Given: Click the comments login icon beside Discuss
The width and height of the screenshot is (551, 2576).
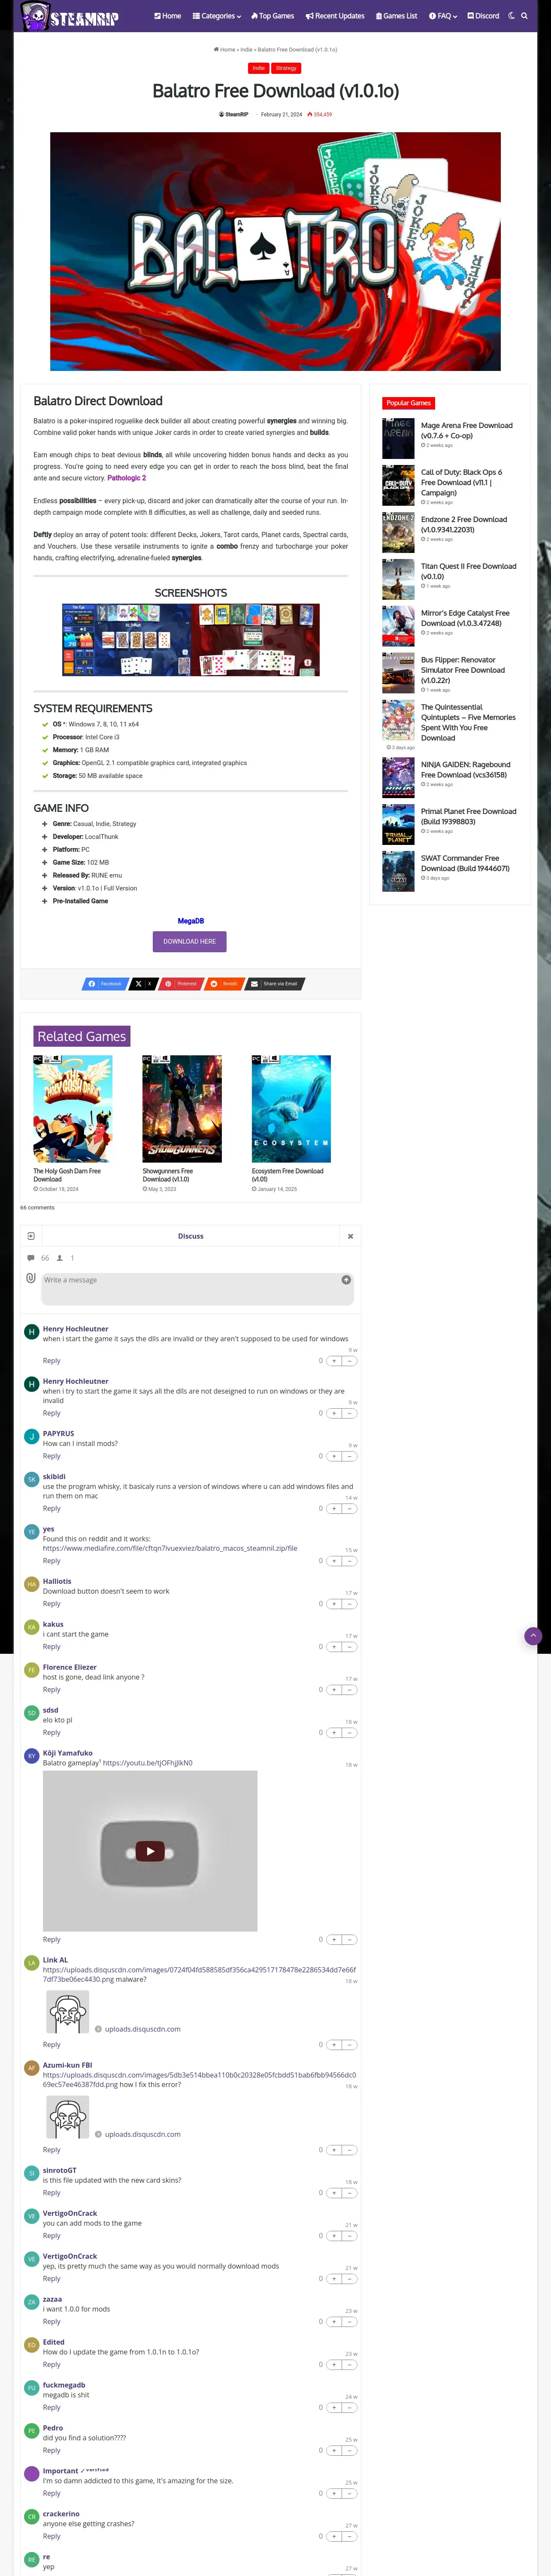Looking at the screenshot, I should 31,1236.
